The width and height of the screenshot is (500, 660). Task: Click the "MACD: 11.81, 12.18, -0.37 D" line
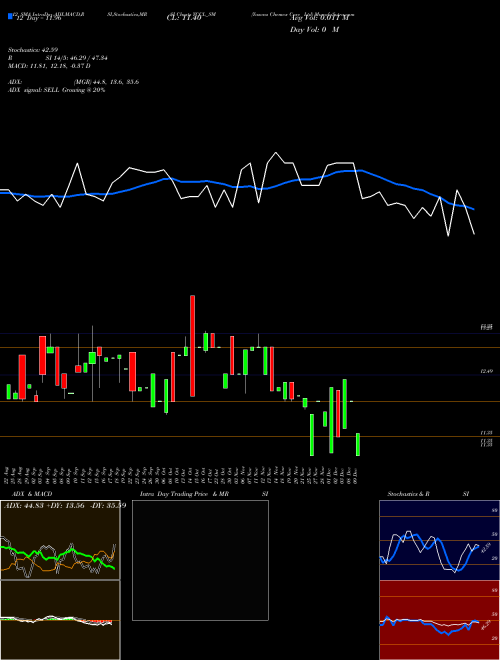tap(49, 66)
